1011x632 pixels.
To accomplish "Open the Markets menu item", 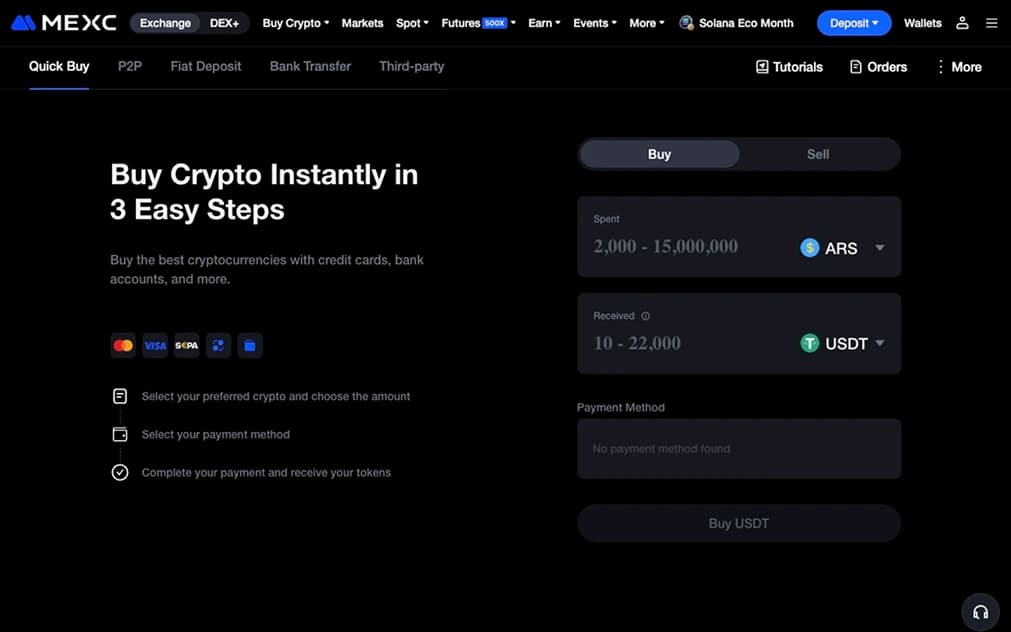I will coord(362,23).
